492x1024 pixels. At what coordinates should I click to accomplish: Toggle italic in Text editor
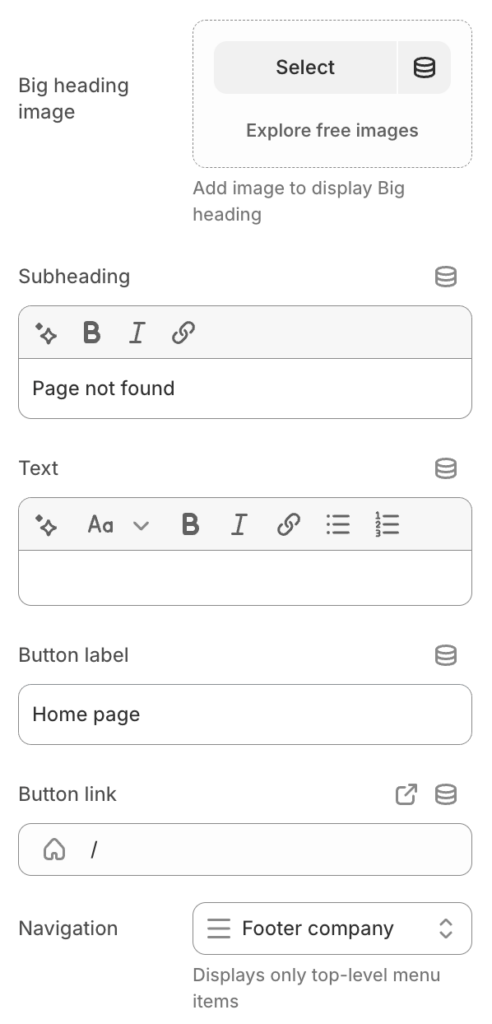239,524
